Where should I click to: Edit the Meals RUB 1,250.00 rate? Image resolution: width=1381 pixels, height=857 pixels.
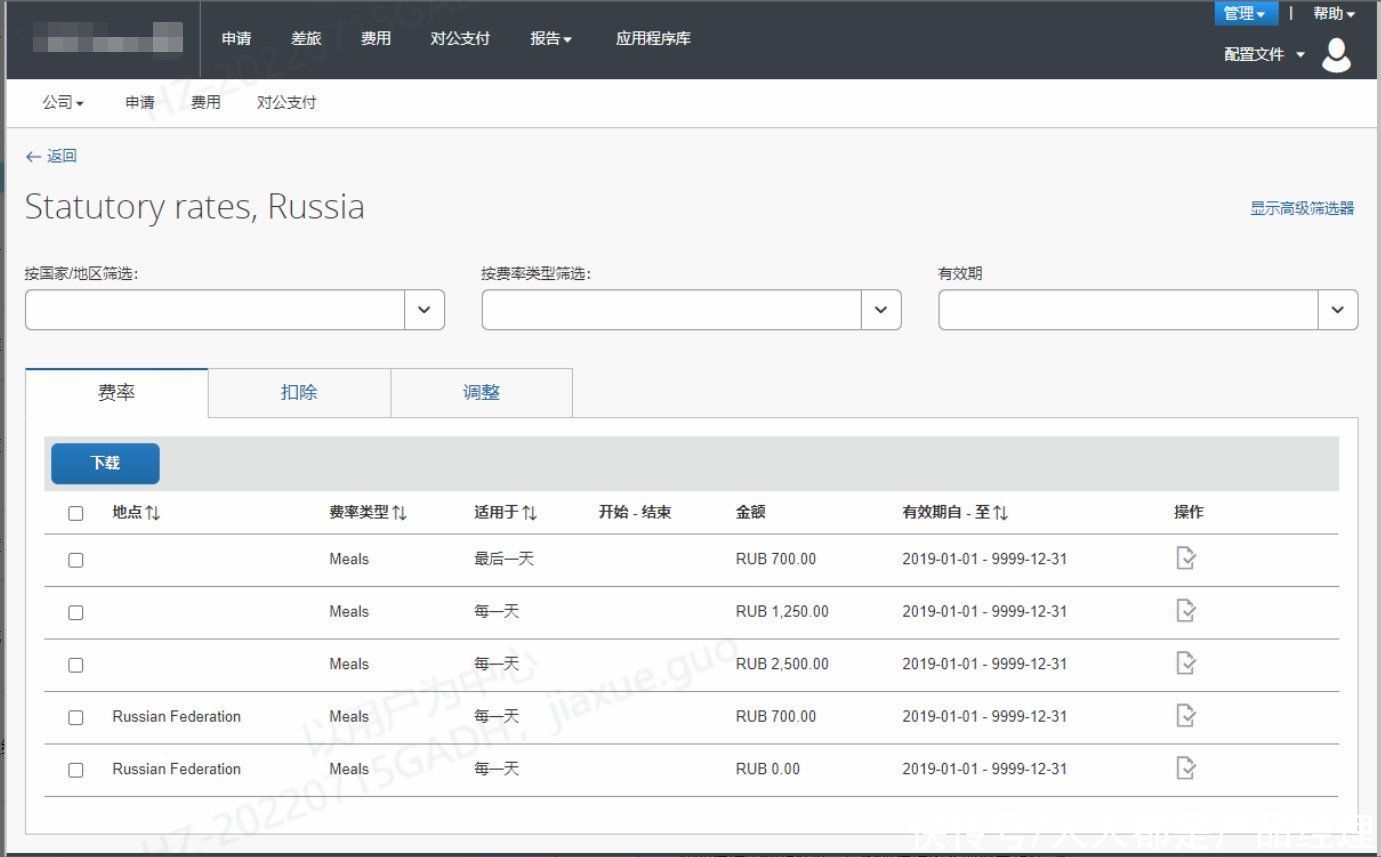(1186, 611)
